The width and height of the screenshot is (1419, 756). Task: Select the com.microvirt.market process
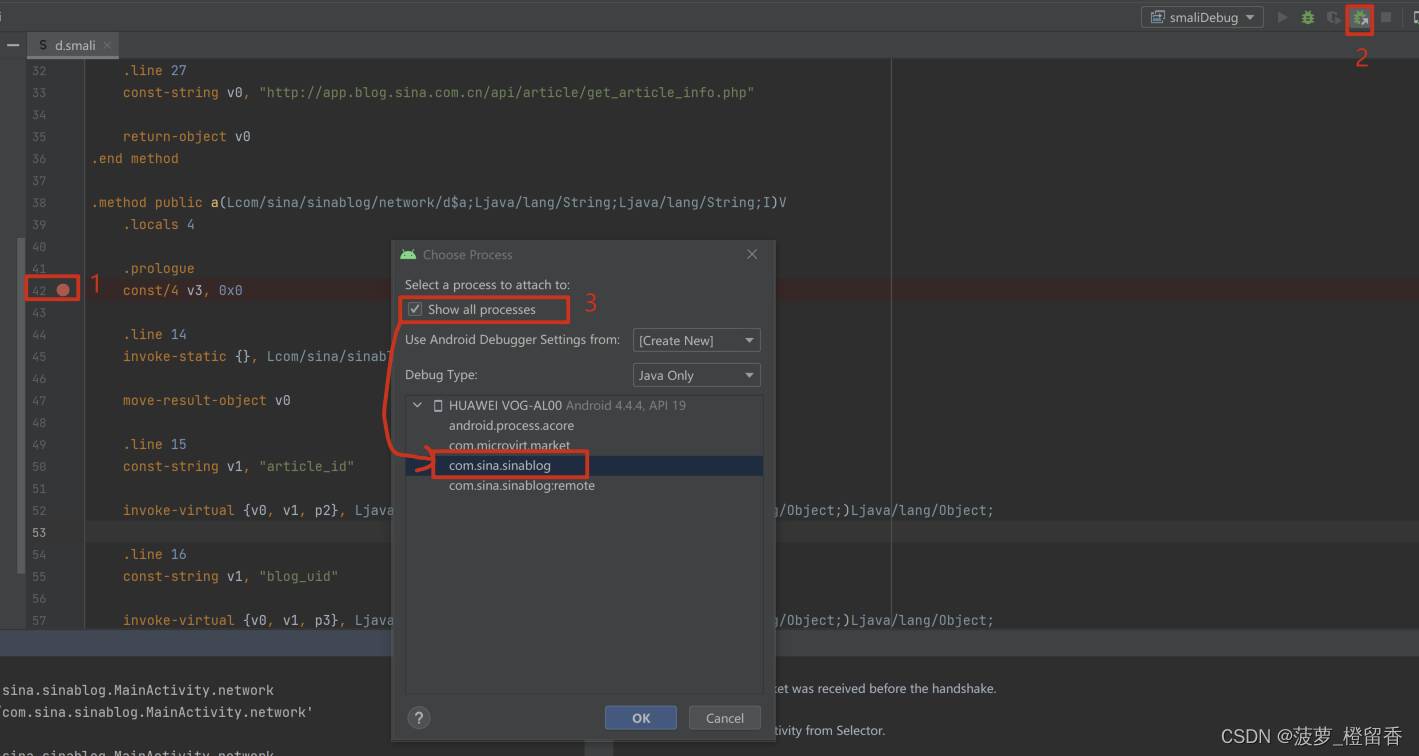[x=509, y=445]
